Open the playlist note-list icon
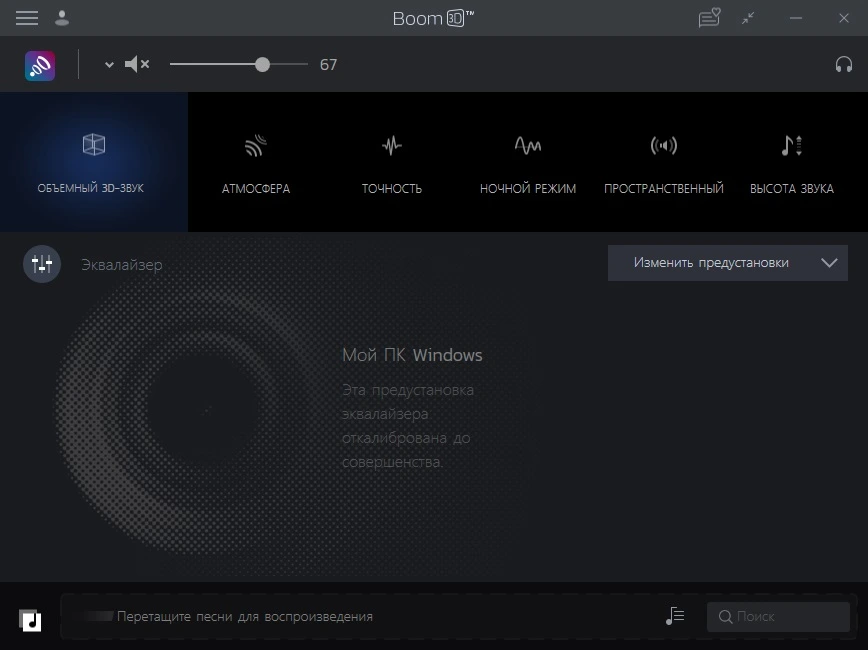The height and width of the screenshot is (650, 868). click(x=675, y=616)
